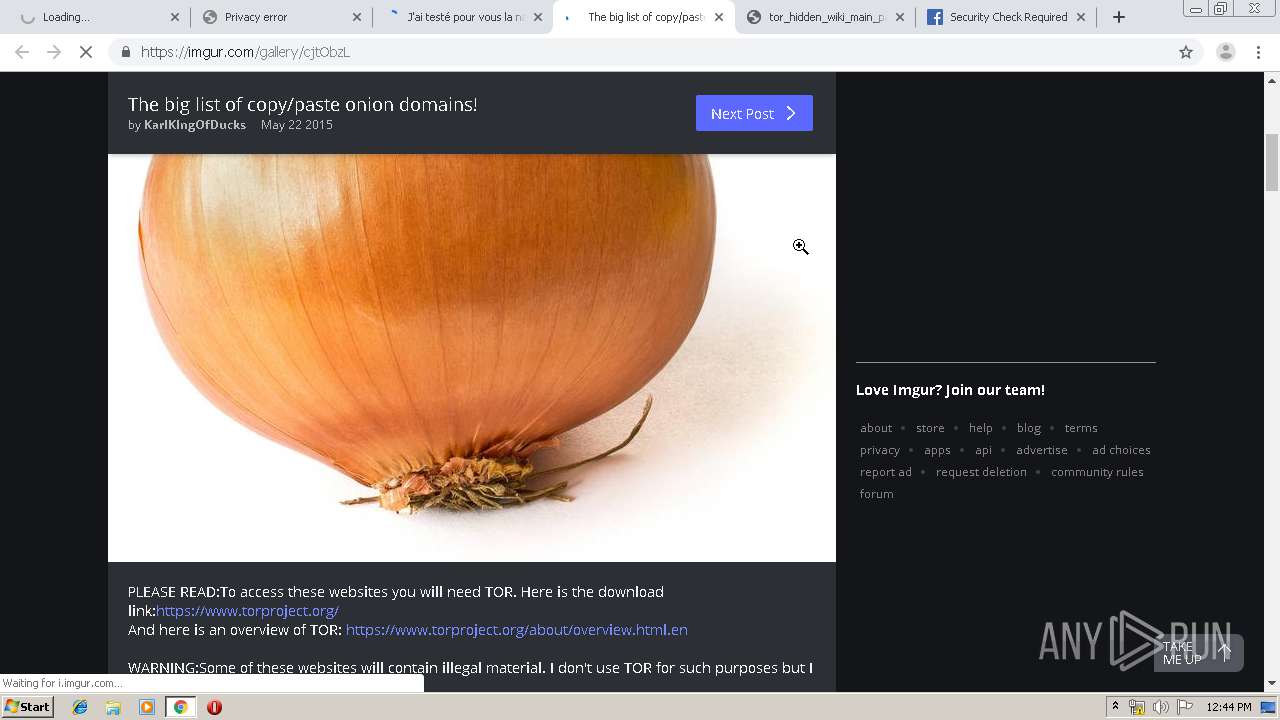This screenshot has height=720, width=1280.
Task: Click the address bar URL
Action: (x=245, y=52)
